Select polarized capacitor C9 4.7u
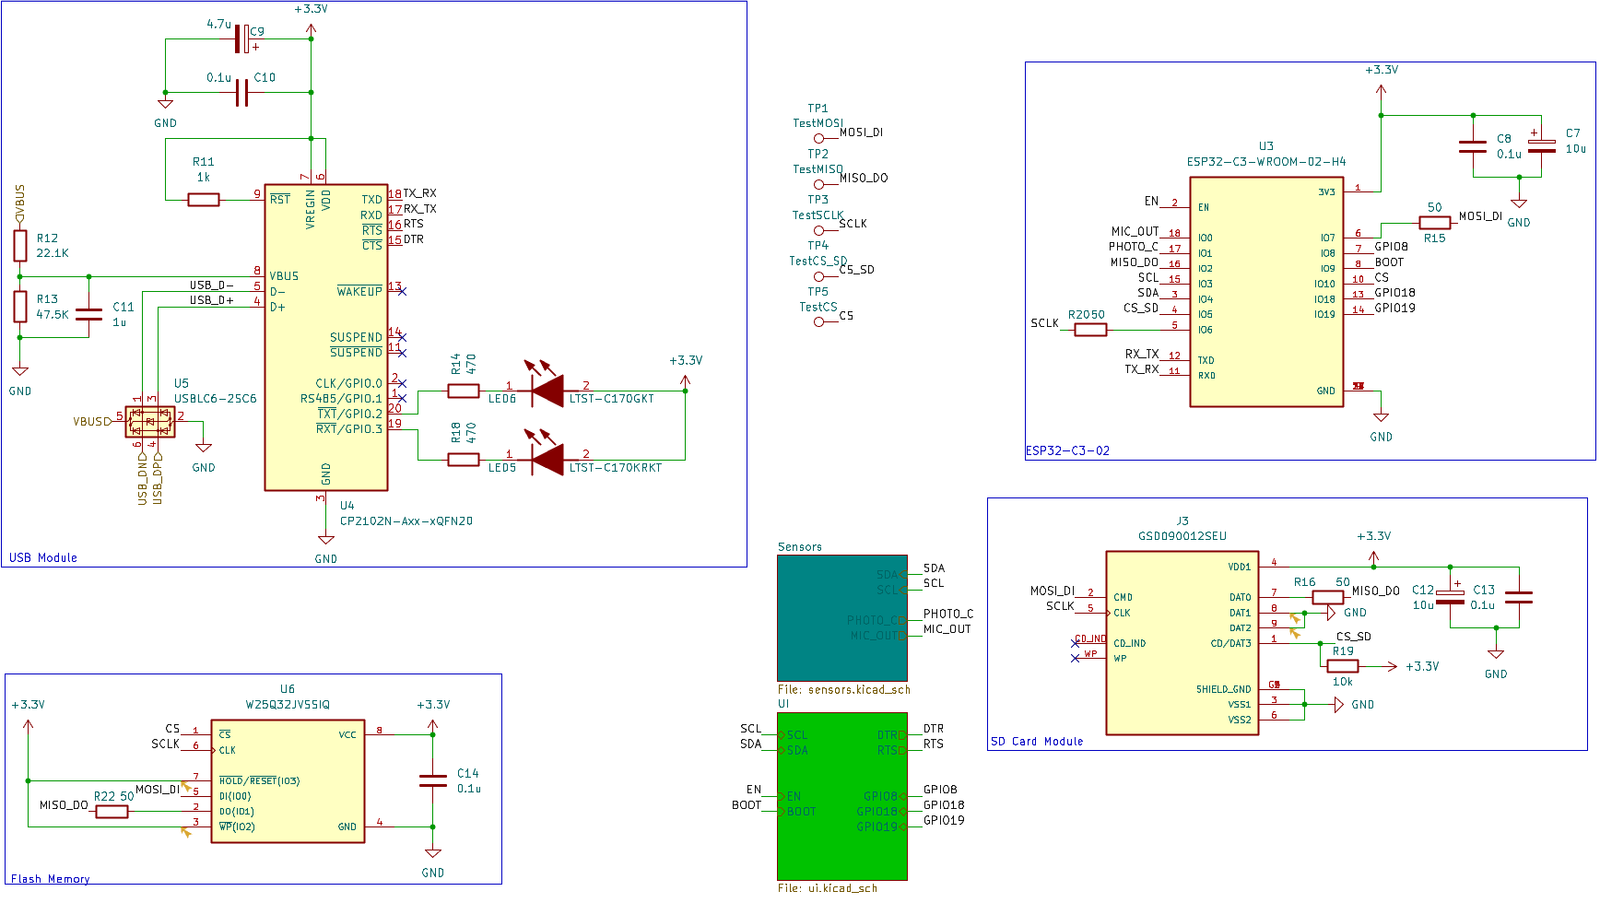Image resolution: width=1600 pixels, height=900 pixels. pyautogui.click(x=242, y=39)
